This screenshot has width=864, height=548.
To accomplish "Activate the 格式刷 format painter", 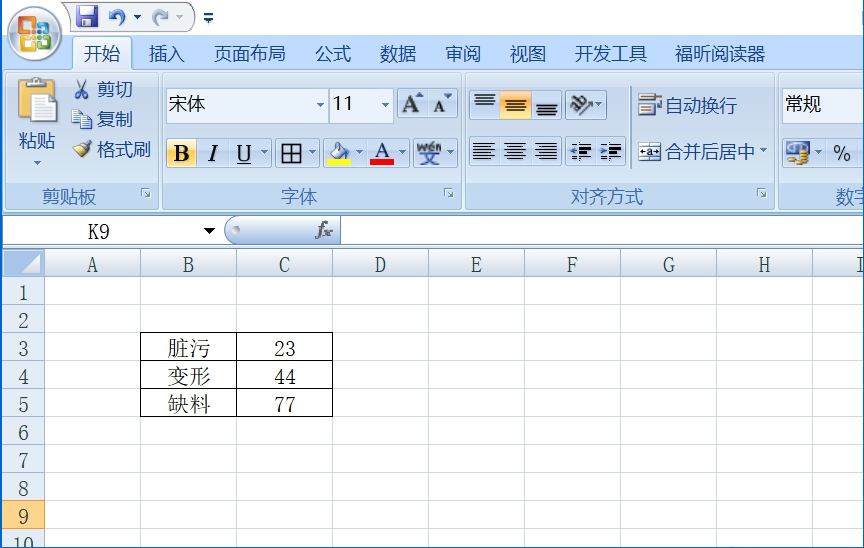I will click(x=111, y=149).
